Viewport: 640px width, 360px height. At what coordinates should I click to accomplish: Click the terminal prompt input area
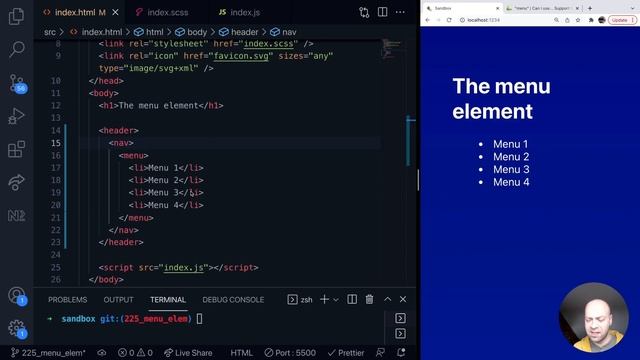click(x=199, y=319)
